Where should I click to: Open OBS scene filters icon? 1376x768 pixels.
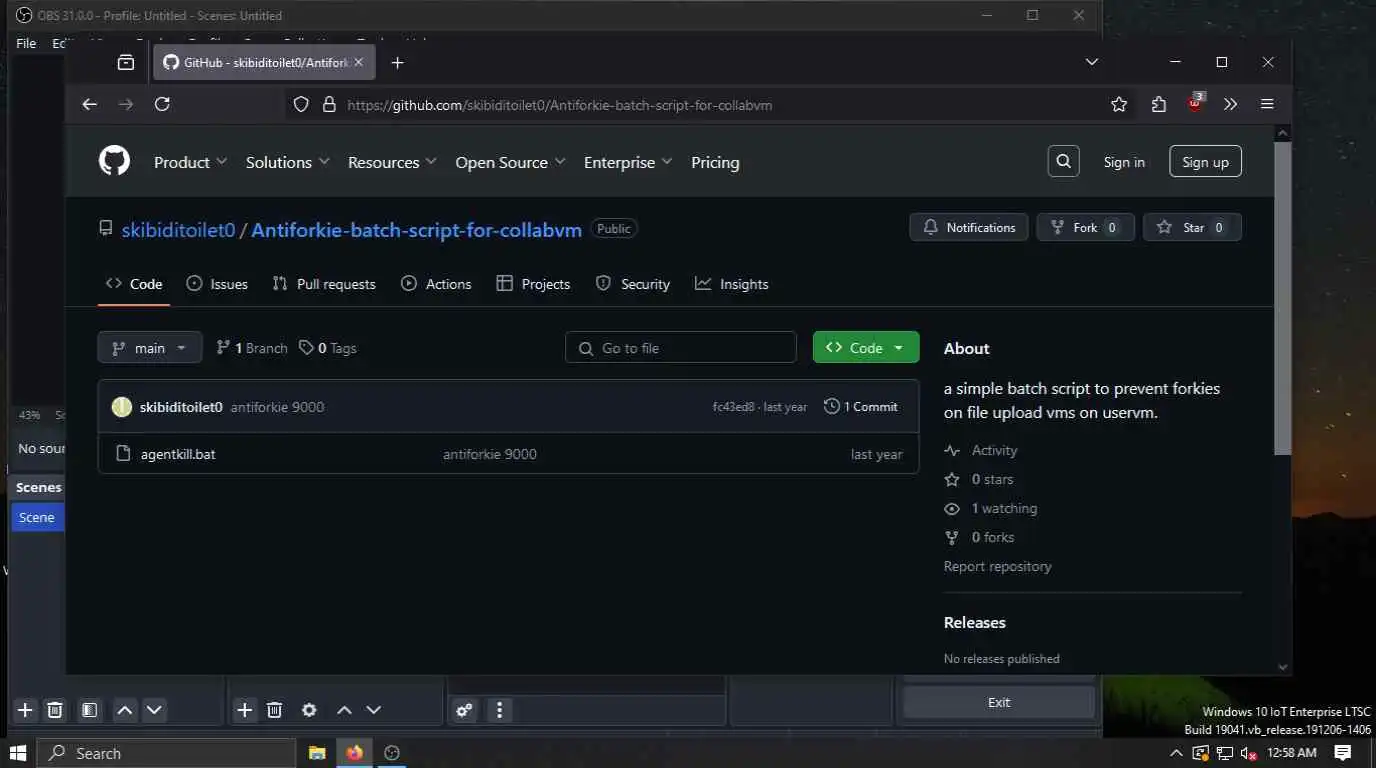pos(89,710)
